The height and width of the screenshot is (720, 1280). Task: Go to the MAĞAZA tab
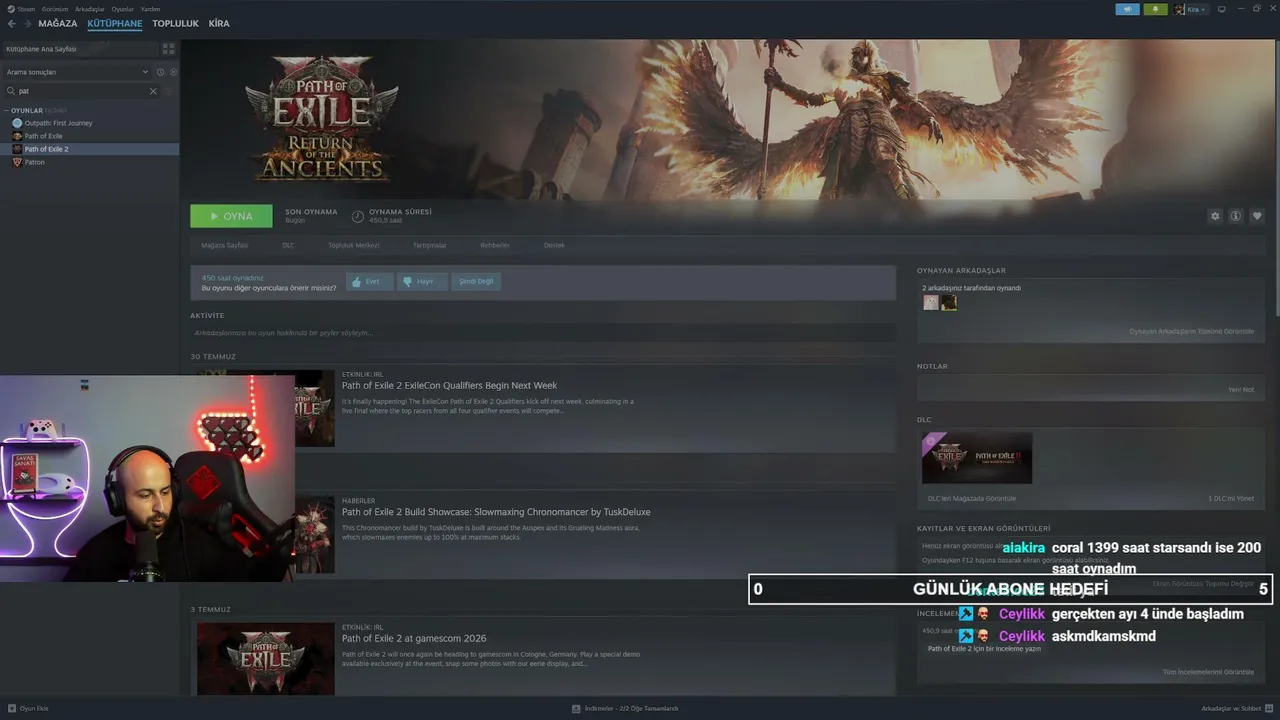pos(58,23)
